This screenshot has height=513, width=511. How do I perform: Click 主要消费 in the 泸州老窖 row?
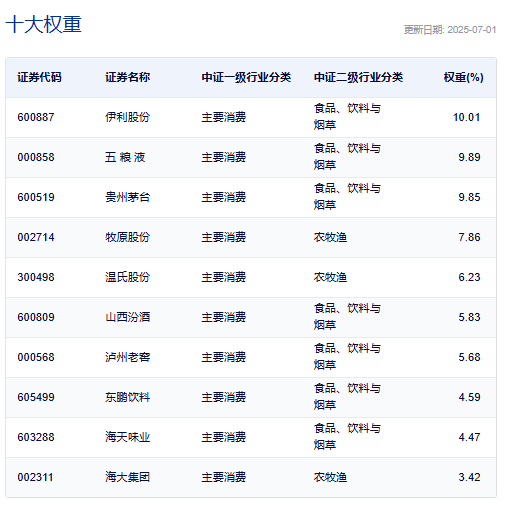click(224, 357)
